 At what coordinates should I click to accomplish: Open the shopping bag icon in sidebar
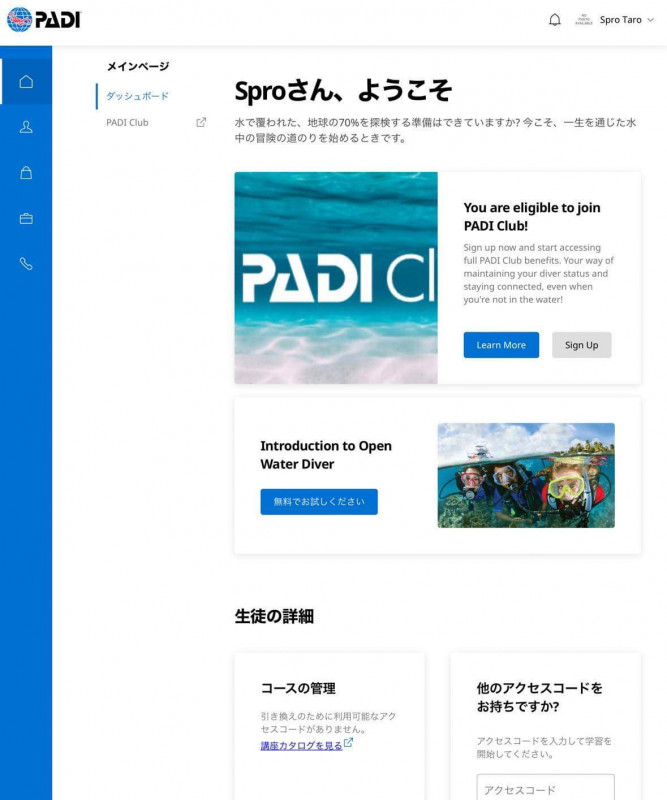(26, 172)
